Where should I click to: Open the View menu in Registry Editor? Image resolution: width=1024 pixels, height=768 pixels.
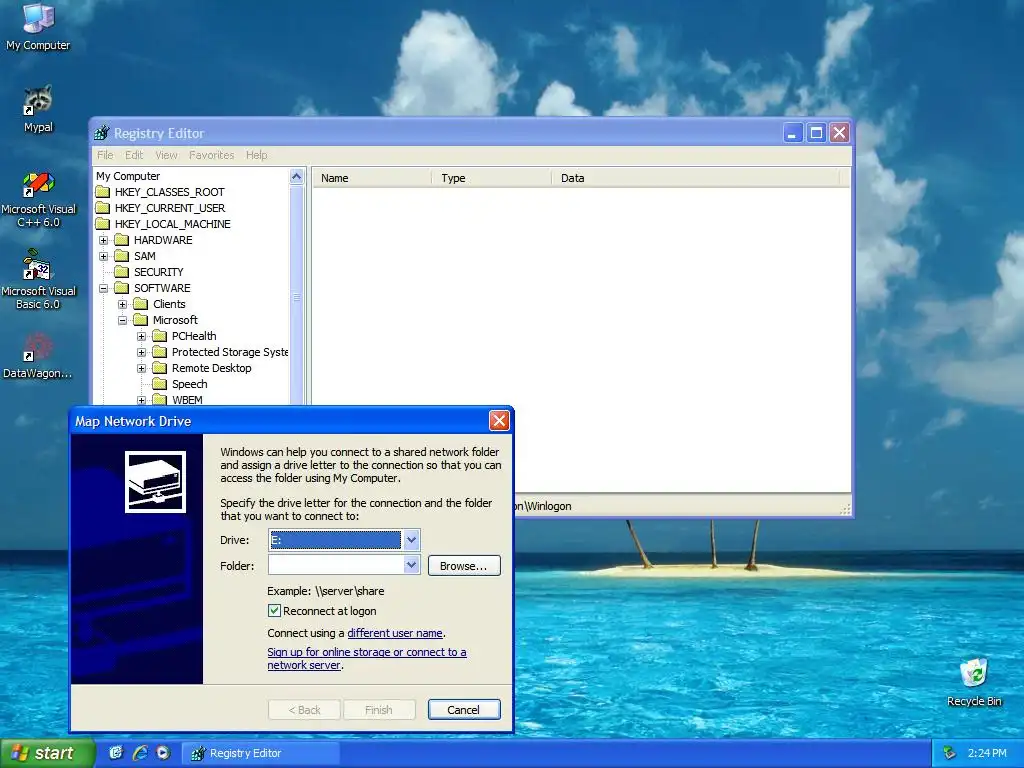166,155
